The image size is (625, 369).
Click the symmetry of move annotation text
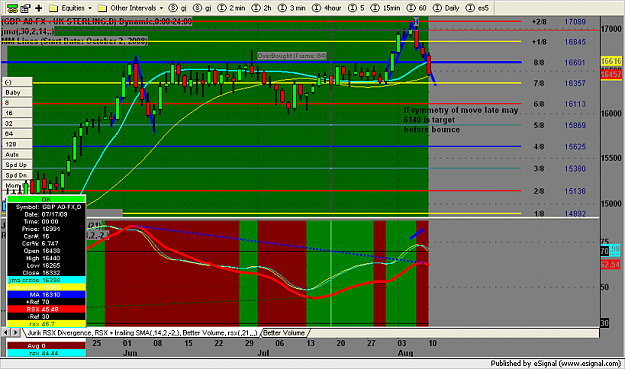(x=461, y=120)
